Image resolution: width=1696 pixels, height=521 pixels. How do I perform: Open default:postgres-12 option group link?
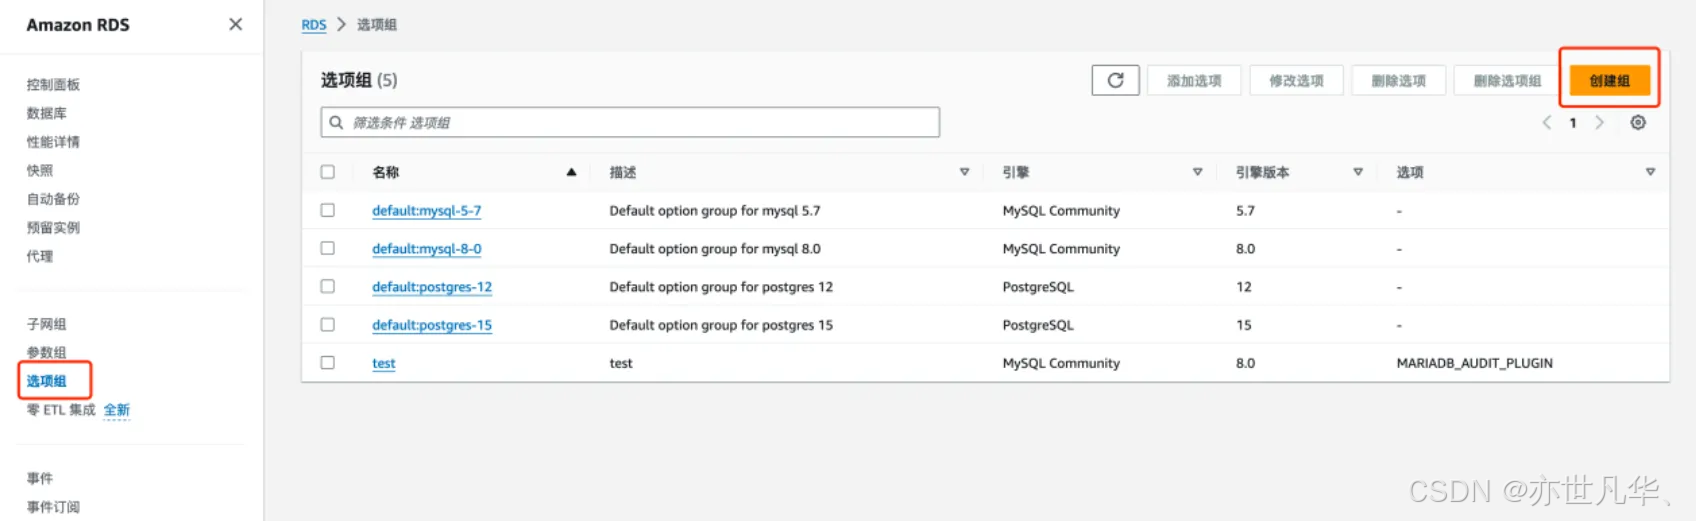click(x=432, y=286)
